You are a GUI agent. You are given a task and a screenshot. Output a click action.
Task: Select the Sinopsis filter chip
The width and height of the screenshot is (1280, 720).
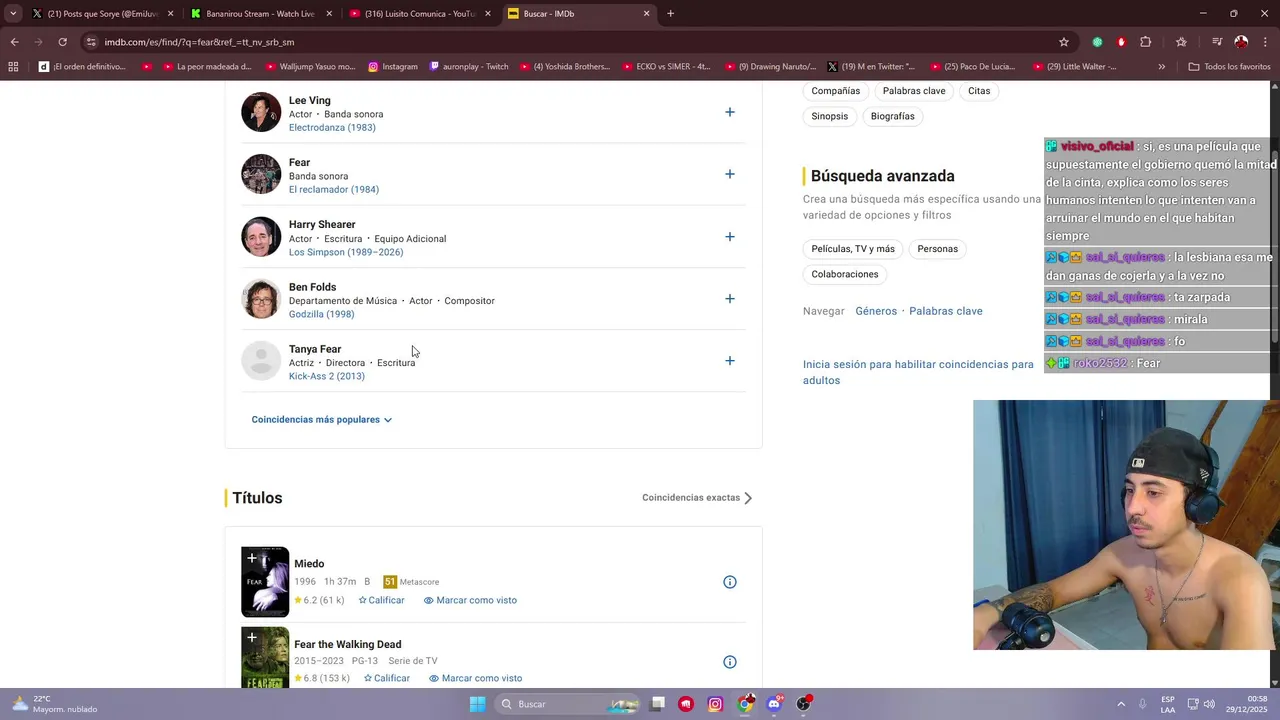point(830,116)
